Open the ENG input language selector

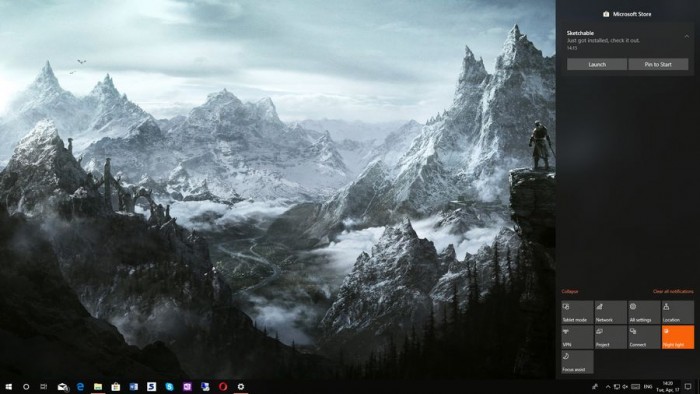tap(648, 387)
